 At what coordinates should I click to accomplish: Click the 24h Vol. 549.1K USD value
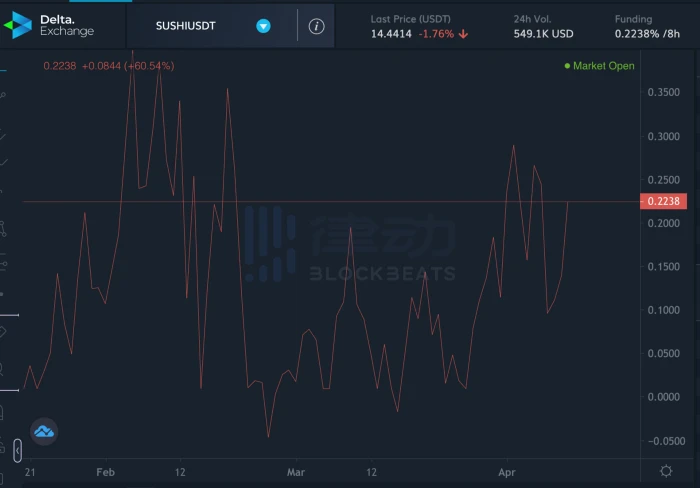[543, 34]
